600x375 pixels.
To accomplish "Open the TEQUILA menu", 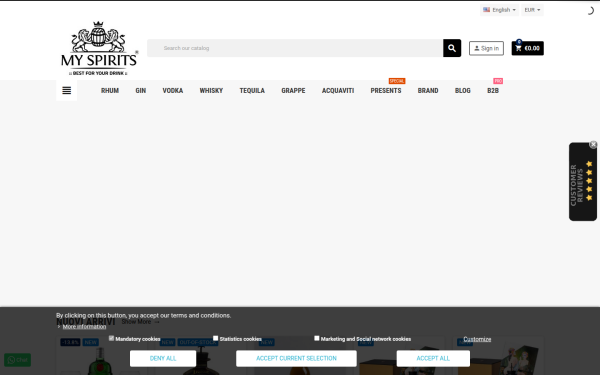I will [x=252, y=91].
